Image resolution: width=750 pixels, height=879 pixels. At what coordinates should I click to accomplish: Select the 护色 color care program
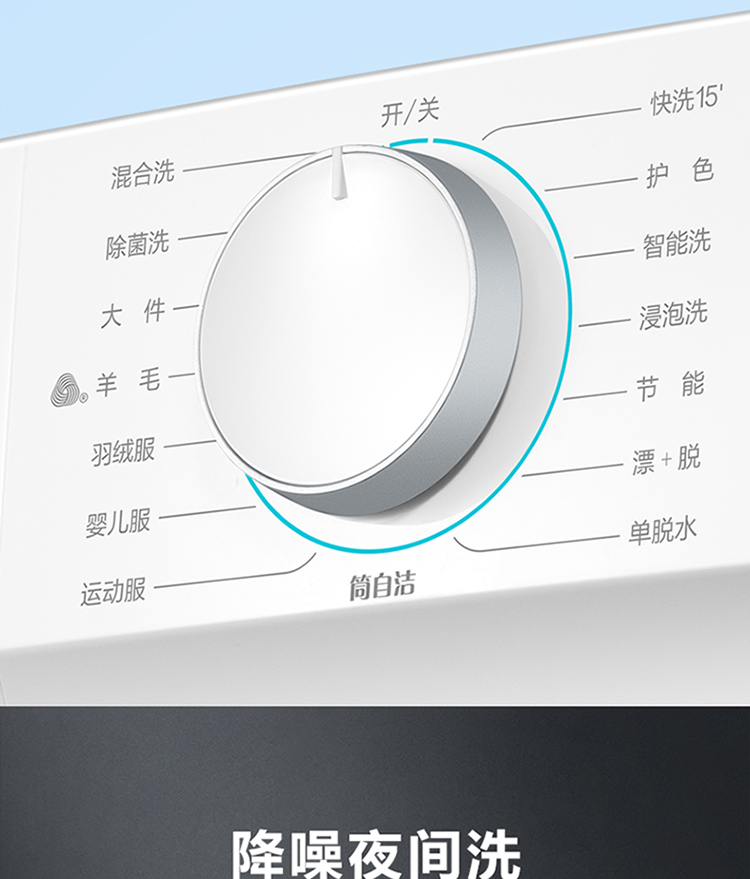point(679,173)
